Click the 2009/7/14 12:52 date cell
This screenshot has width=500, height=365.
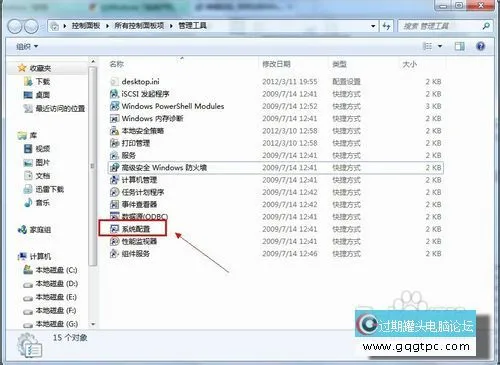pyautogui.click(x=290, y=106)
